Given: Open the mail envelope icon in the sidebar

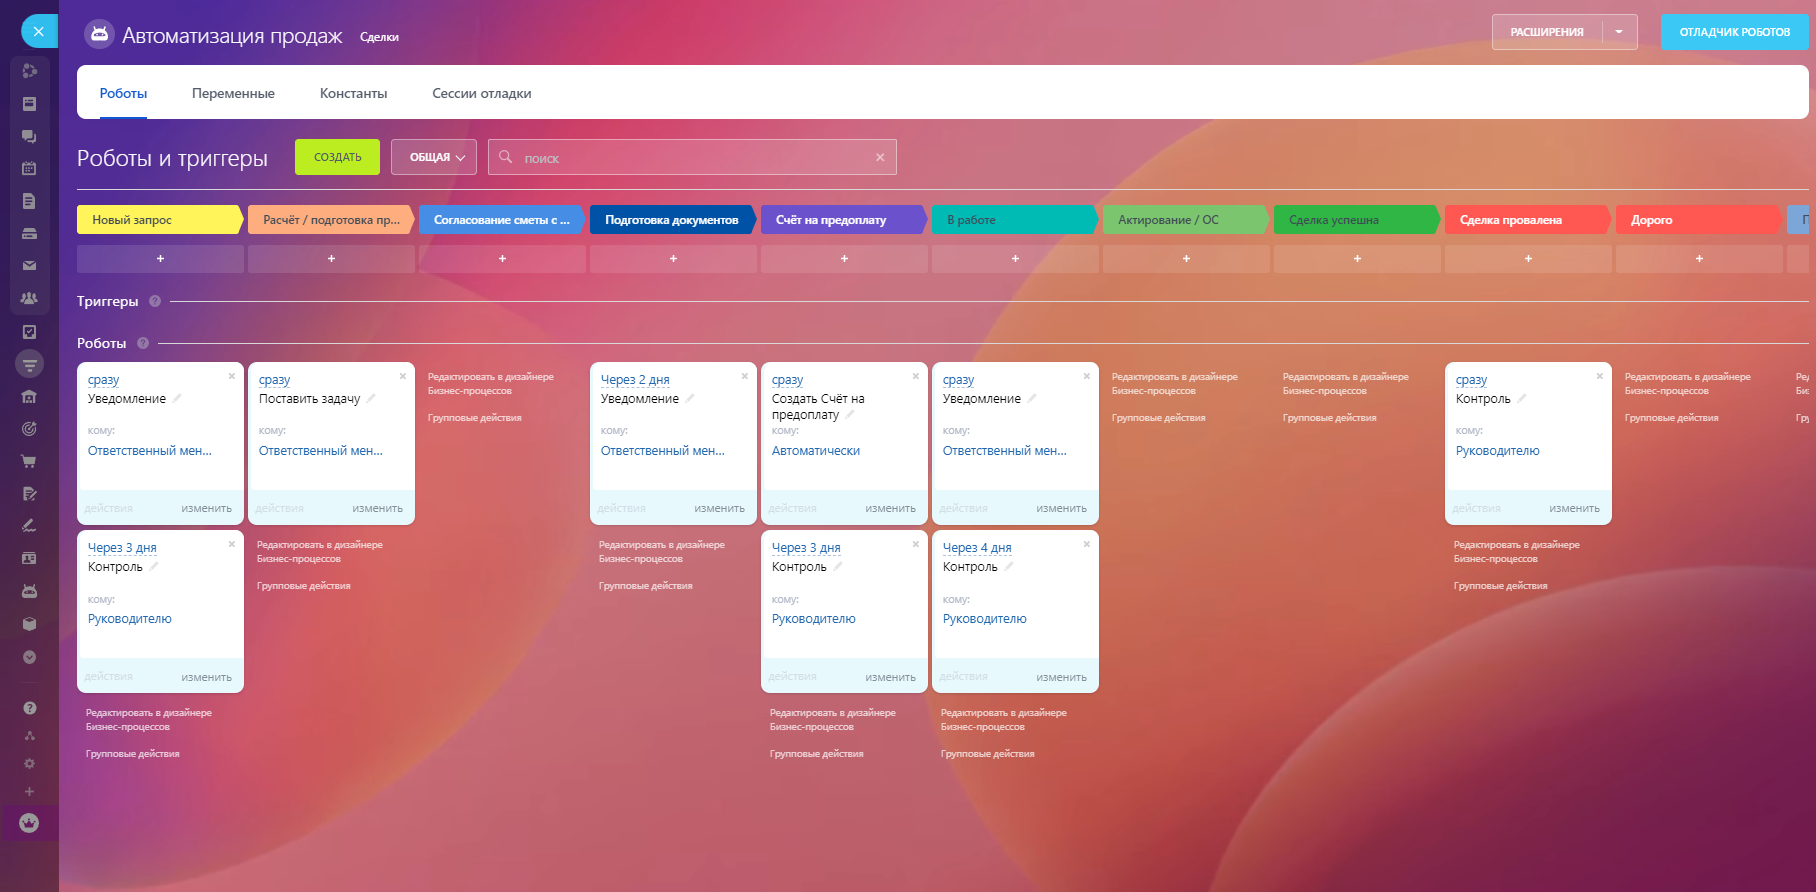Looking at the screenshot, I should (x=29, y=266).
